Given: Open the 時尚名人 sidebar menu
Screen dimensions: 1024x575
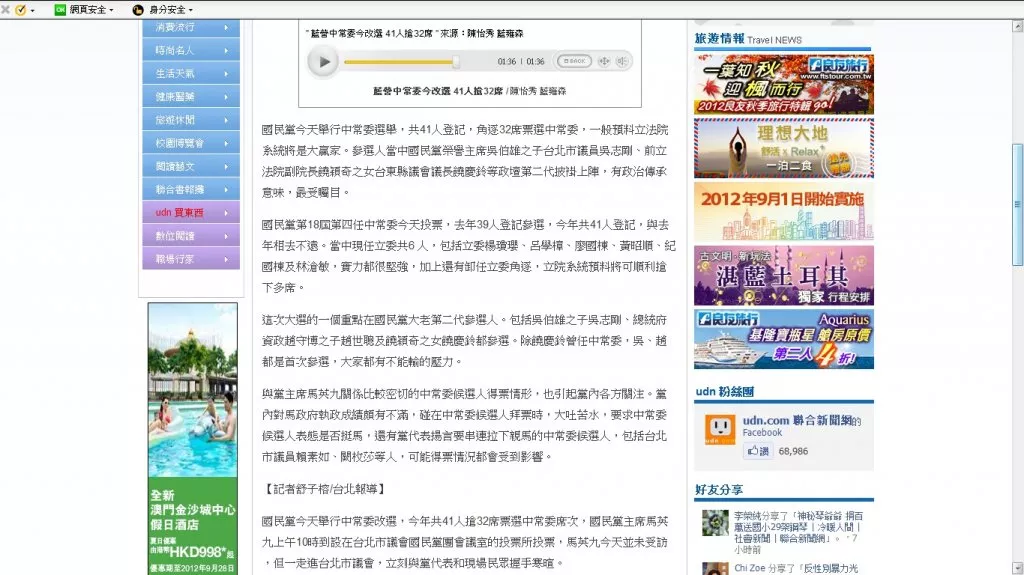Looking at the screenshot, I should (x=191, y=50).
